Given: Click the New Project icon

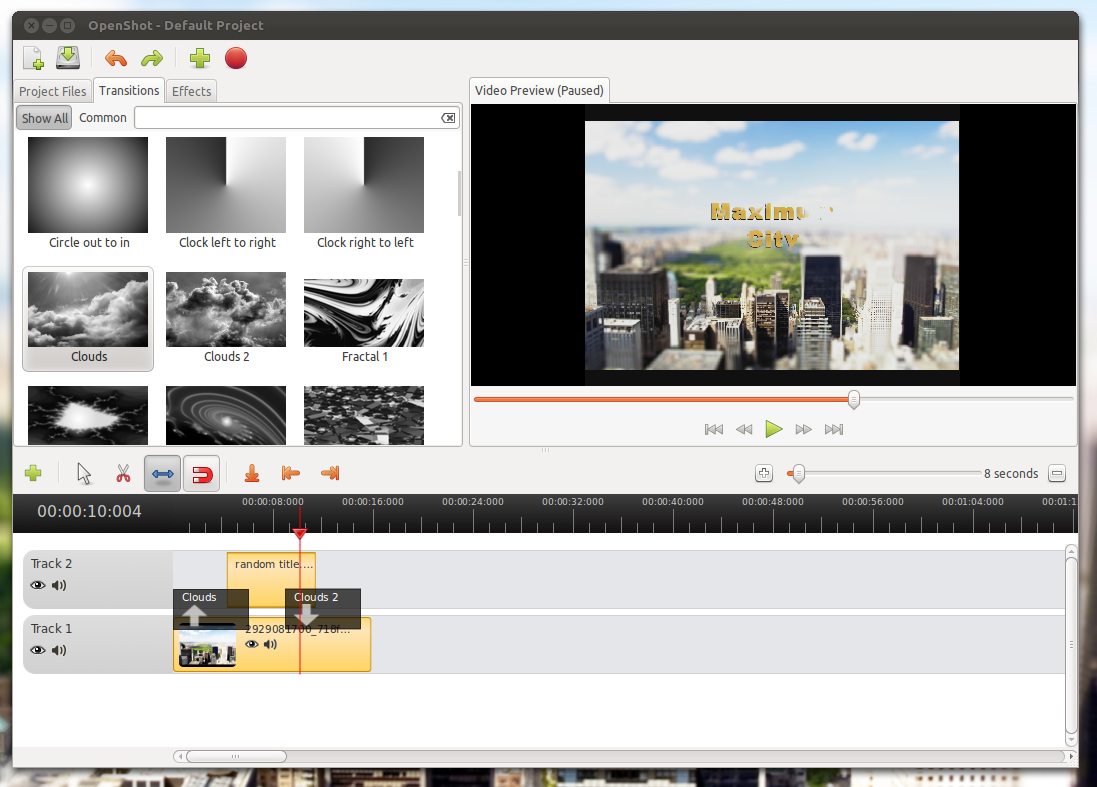Looking at the screenshot, I should pos(33,58).
